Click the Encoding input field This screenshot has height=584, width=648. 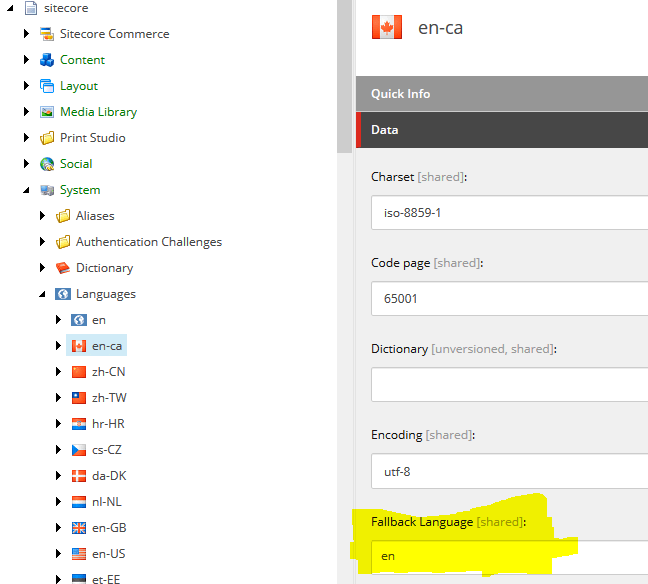[510, 472]
